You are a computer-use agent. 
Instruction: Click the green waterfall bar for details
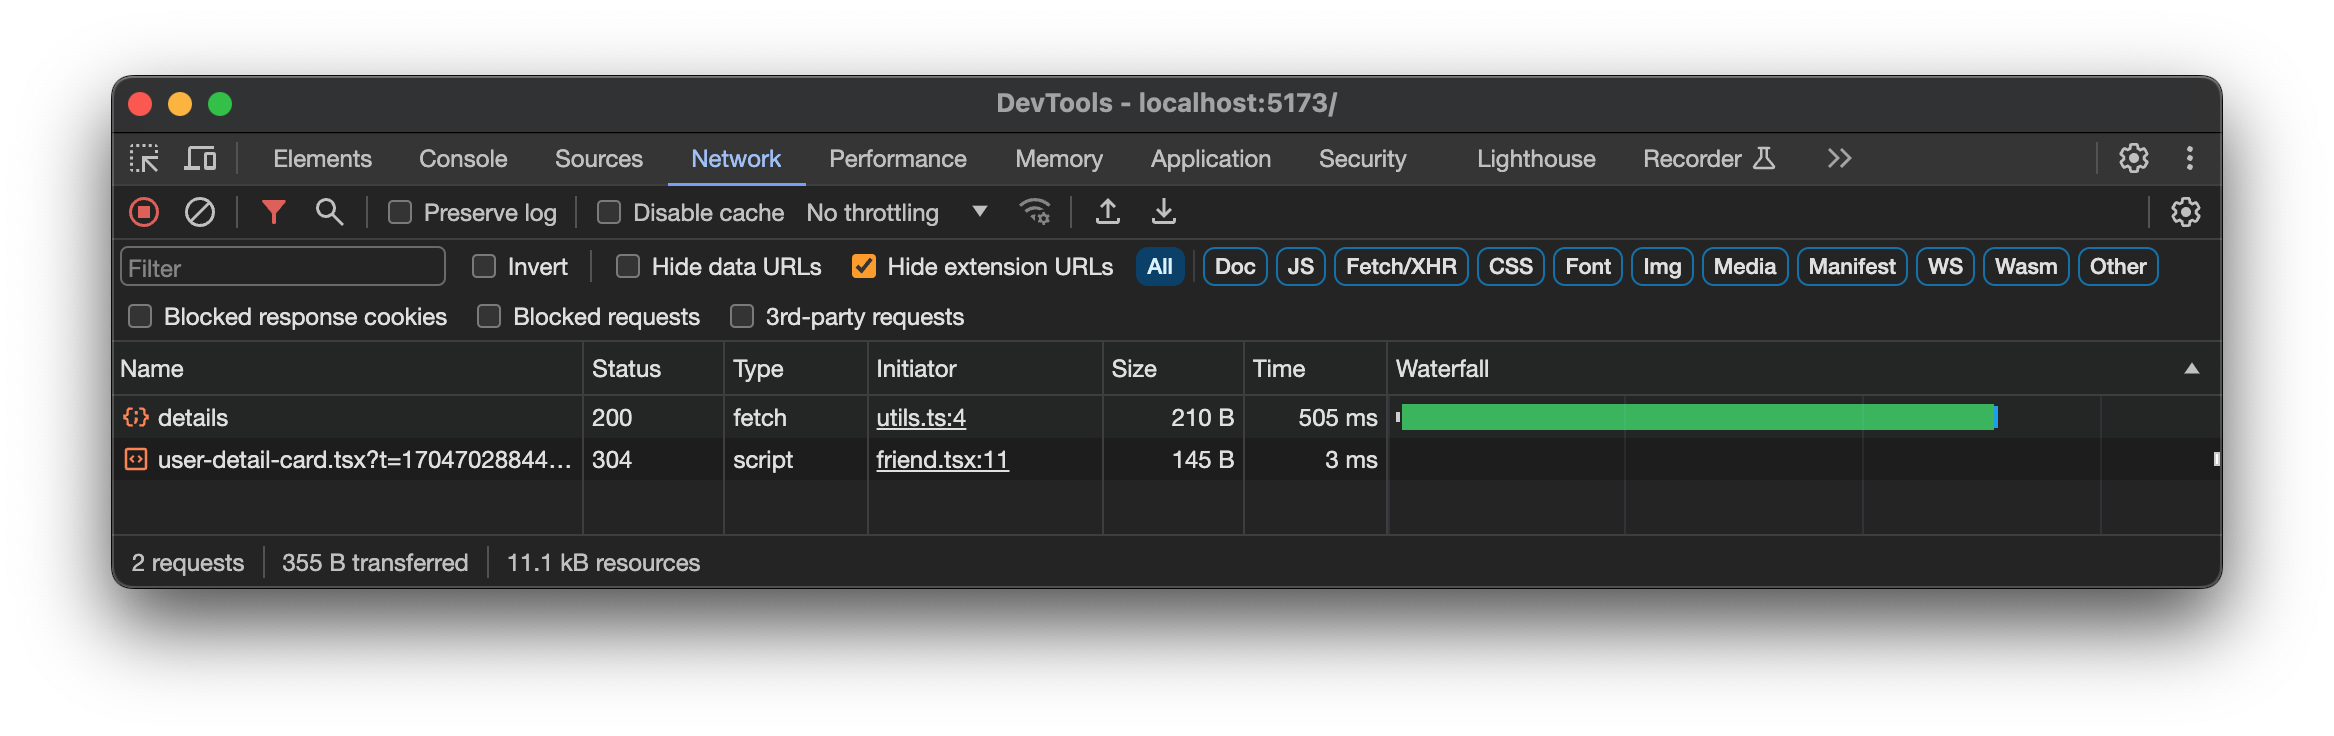(1698, 417)
